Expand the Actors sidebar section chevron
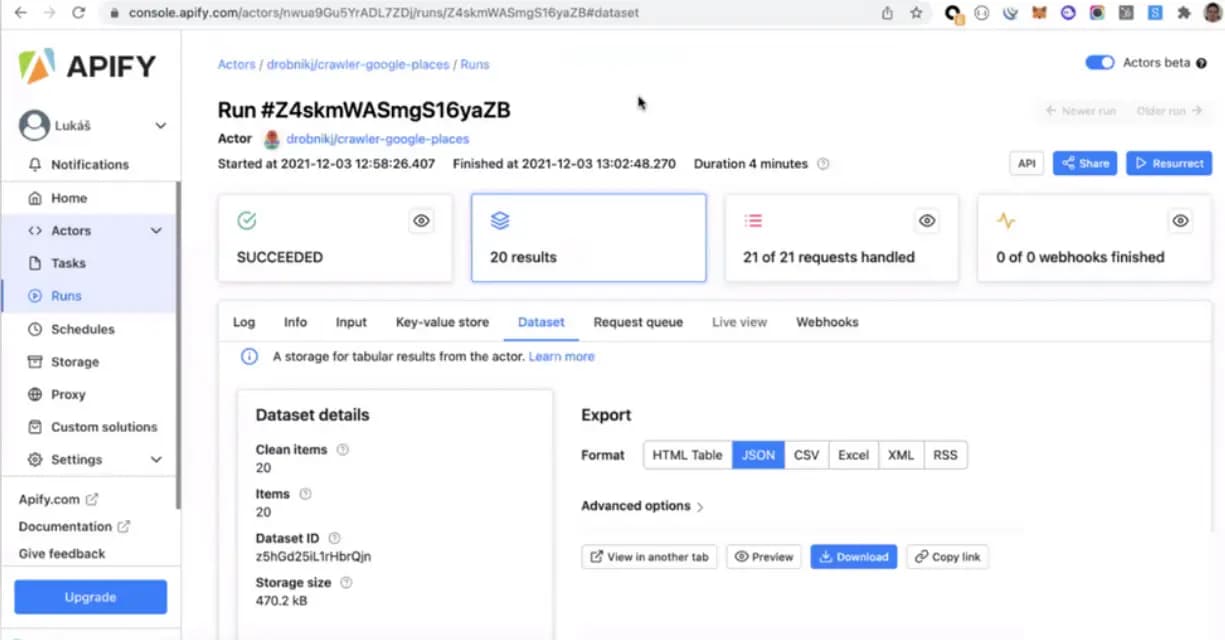 pos(156,230)
